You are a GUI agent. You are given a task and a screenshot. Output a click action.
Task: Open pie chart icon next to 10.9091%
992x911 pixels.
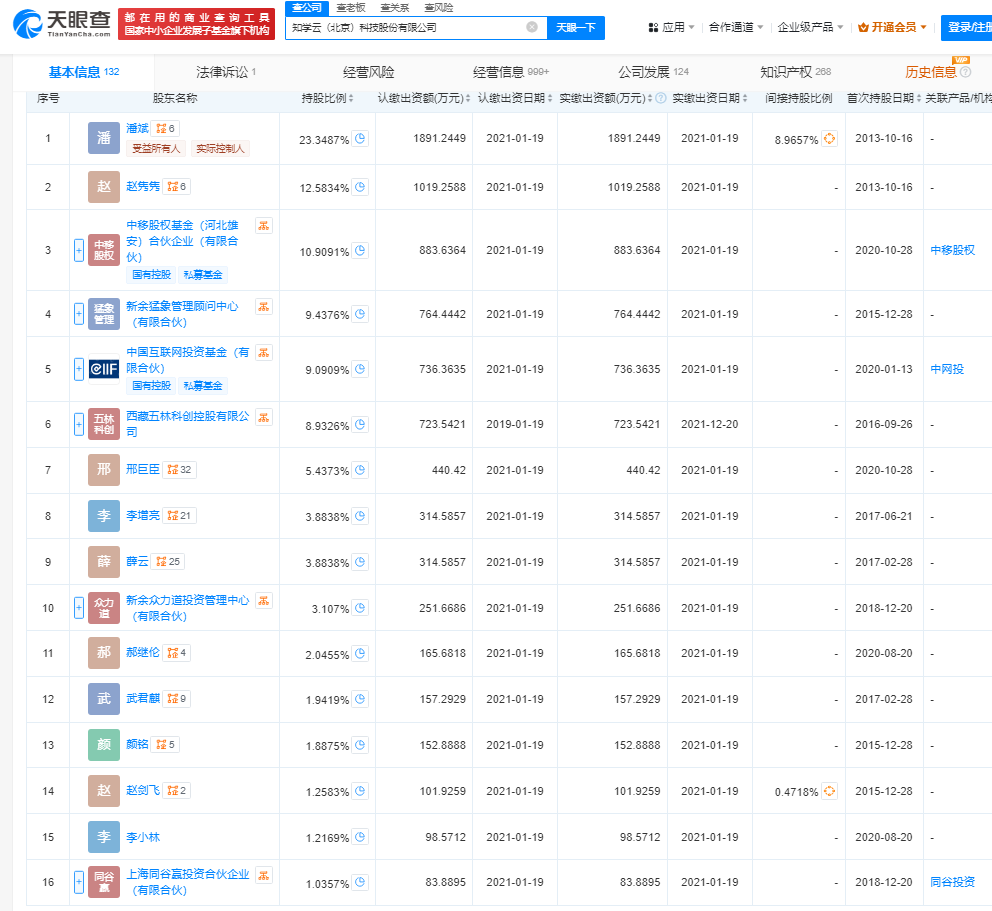360,251
